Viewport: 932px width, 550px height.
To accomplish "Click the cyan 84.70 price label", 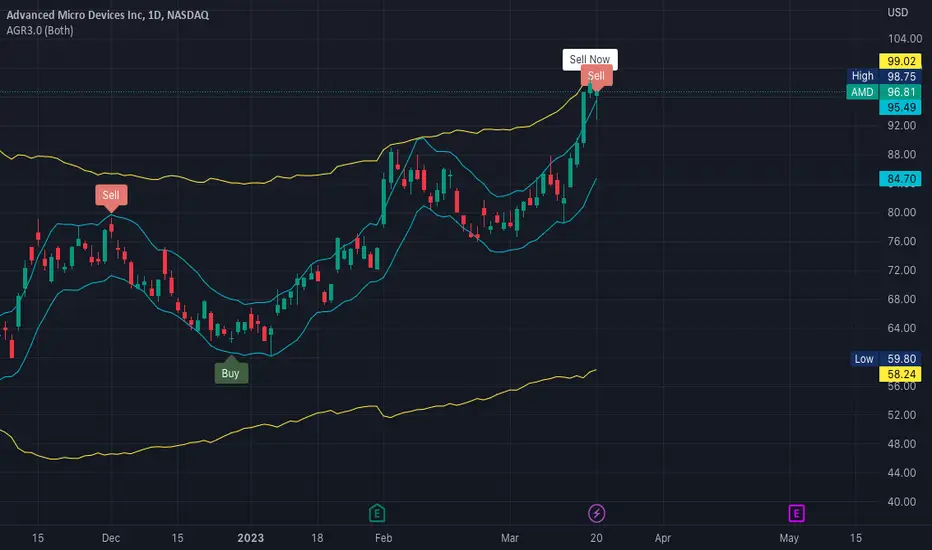I will coord(900,178).
